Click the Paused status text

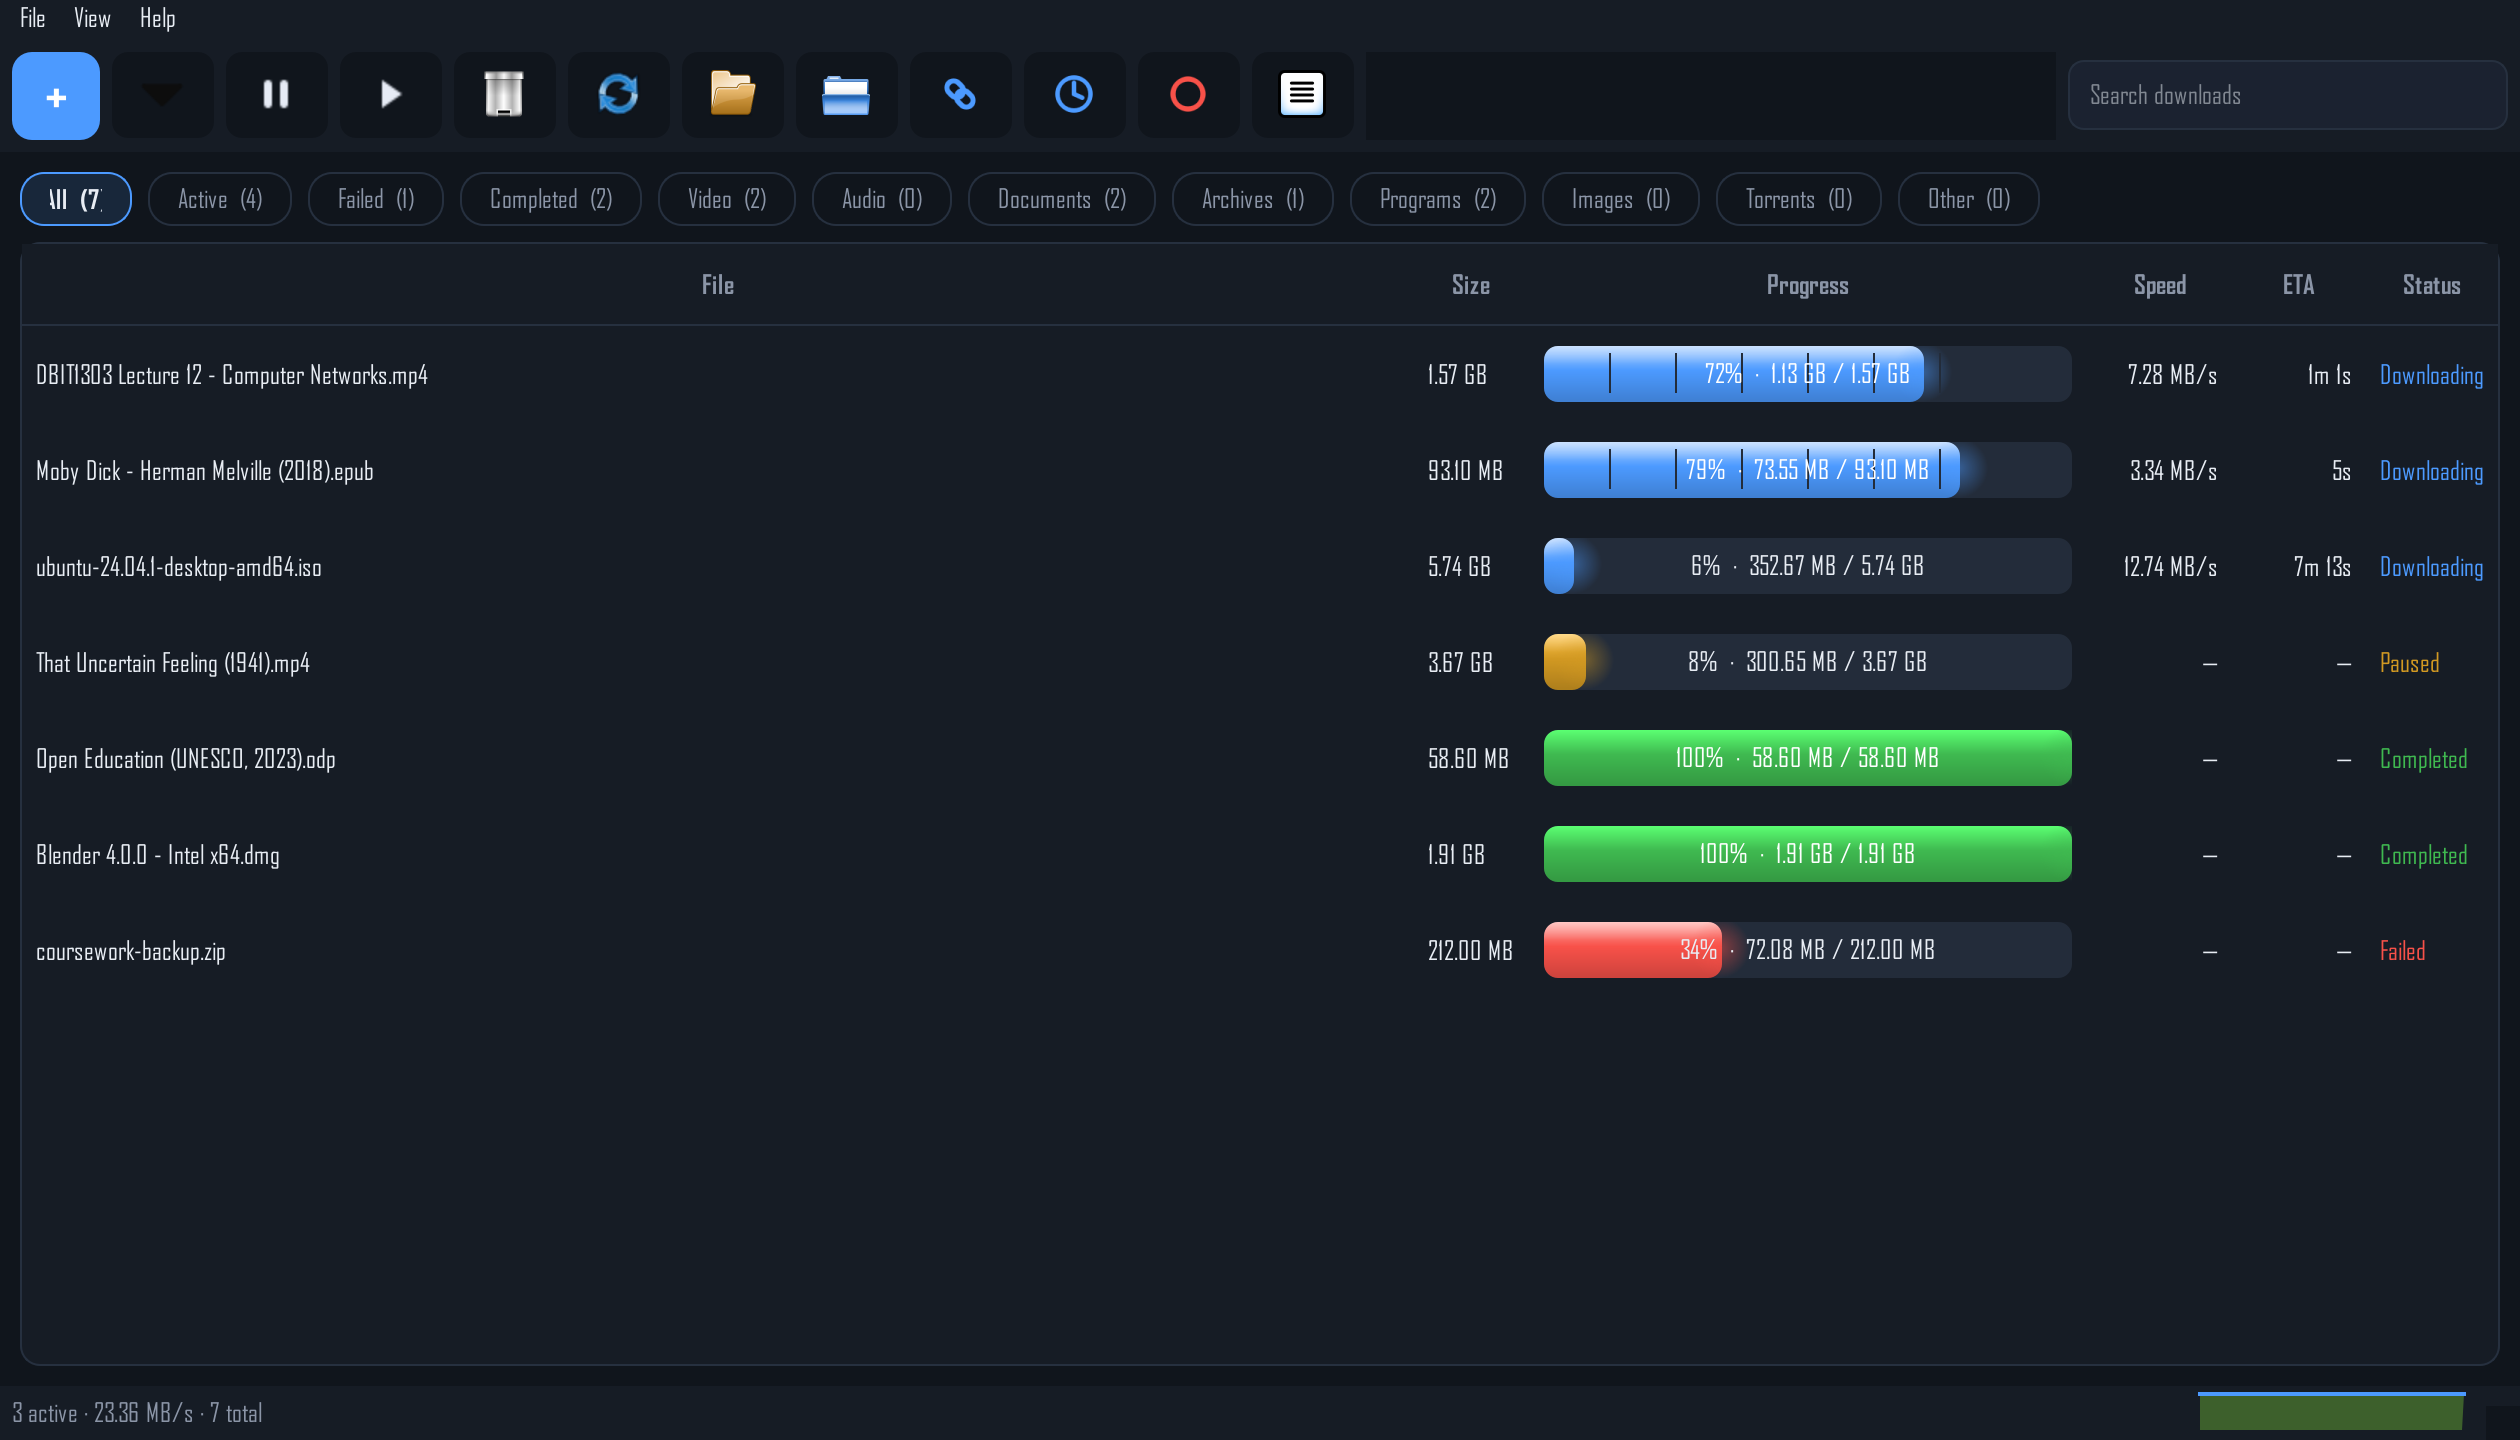pyautogui.click(x=2410, y=663)
